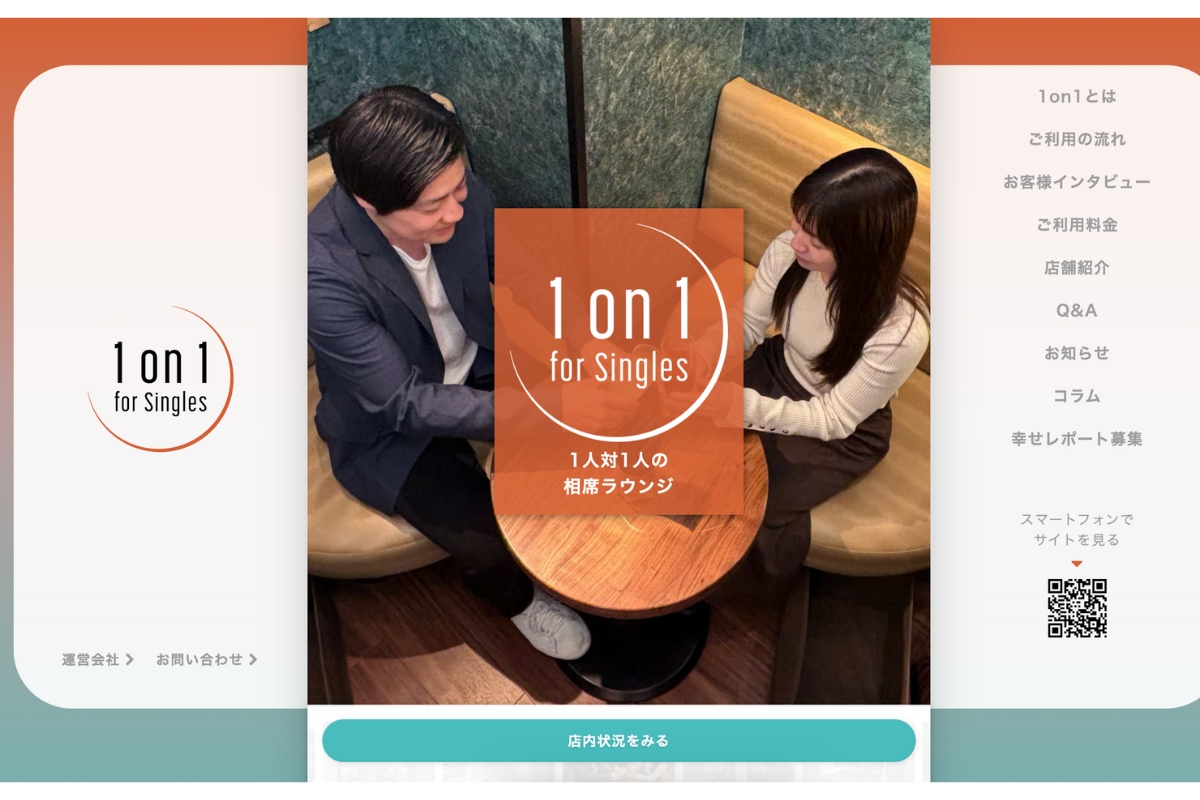Click the 1on1 for Singles sidebar logo
The height and width of the screenshot is (800, 1200).
click(160, 378)
